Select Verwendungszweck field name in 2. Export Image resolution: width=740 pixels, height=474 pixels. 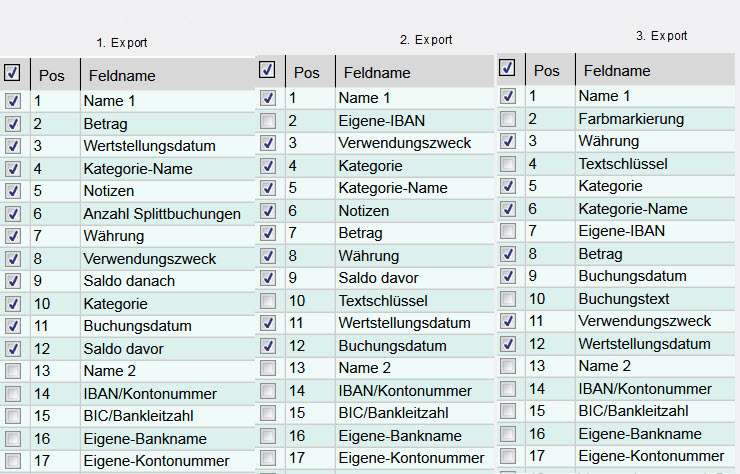click(404, 143)
